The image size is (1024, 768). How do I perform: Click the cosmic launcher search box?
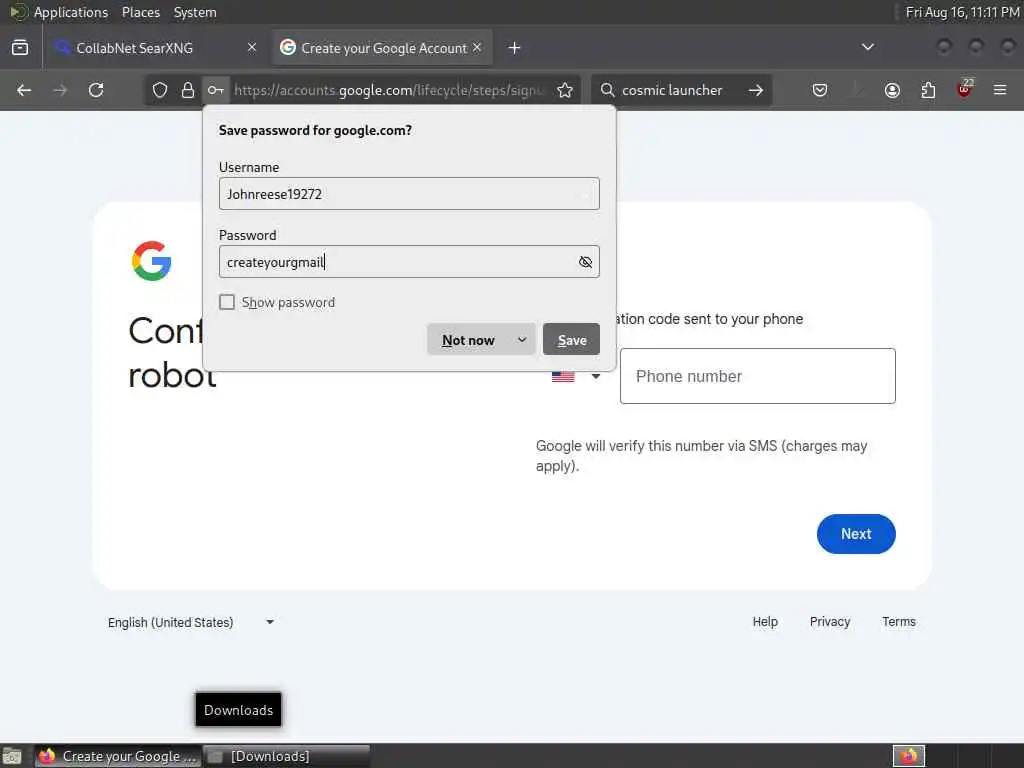pos(680,90)
